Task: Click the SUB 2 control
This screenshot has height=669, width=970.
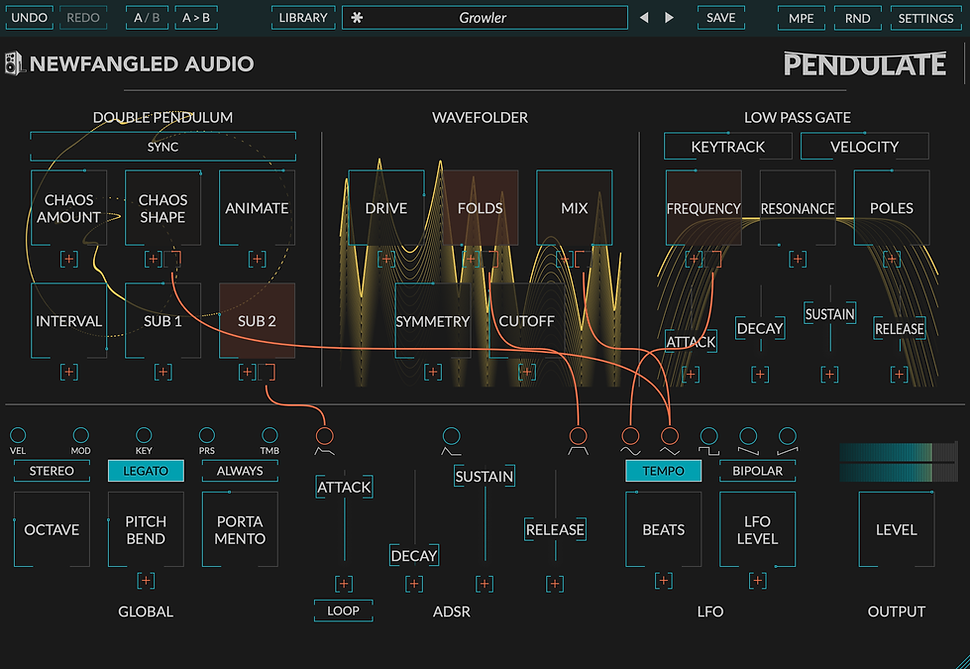Action: (257, 321)
